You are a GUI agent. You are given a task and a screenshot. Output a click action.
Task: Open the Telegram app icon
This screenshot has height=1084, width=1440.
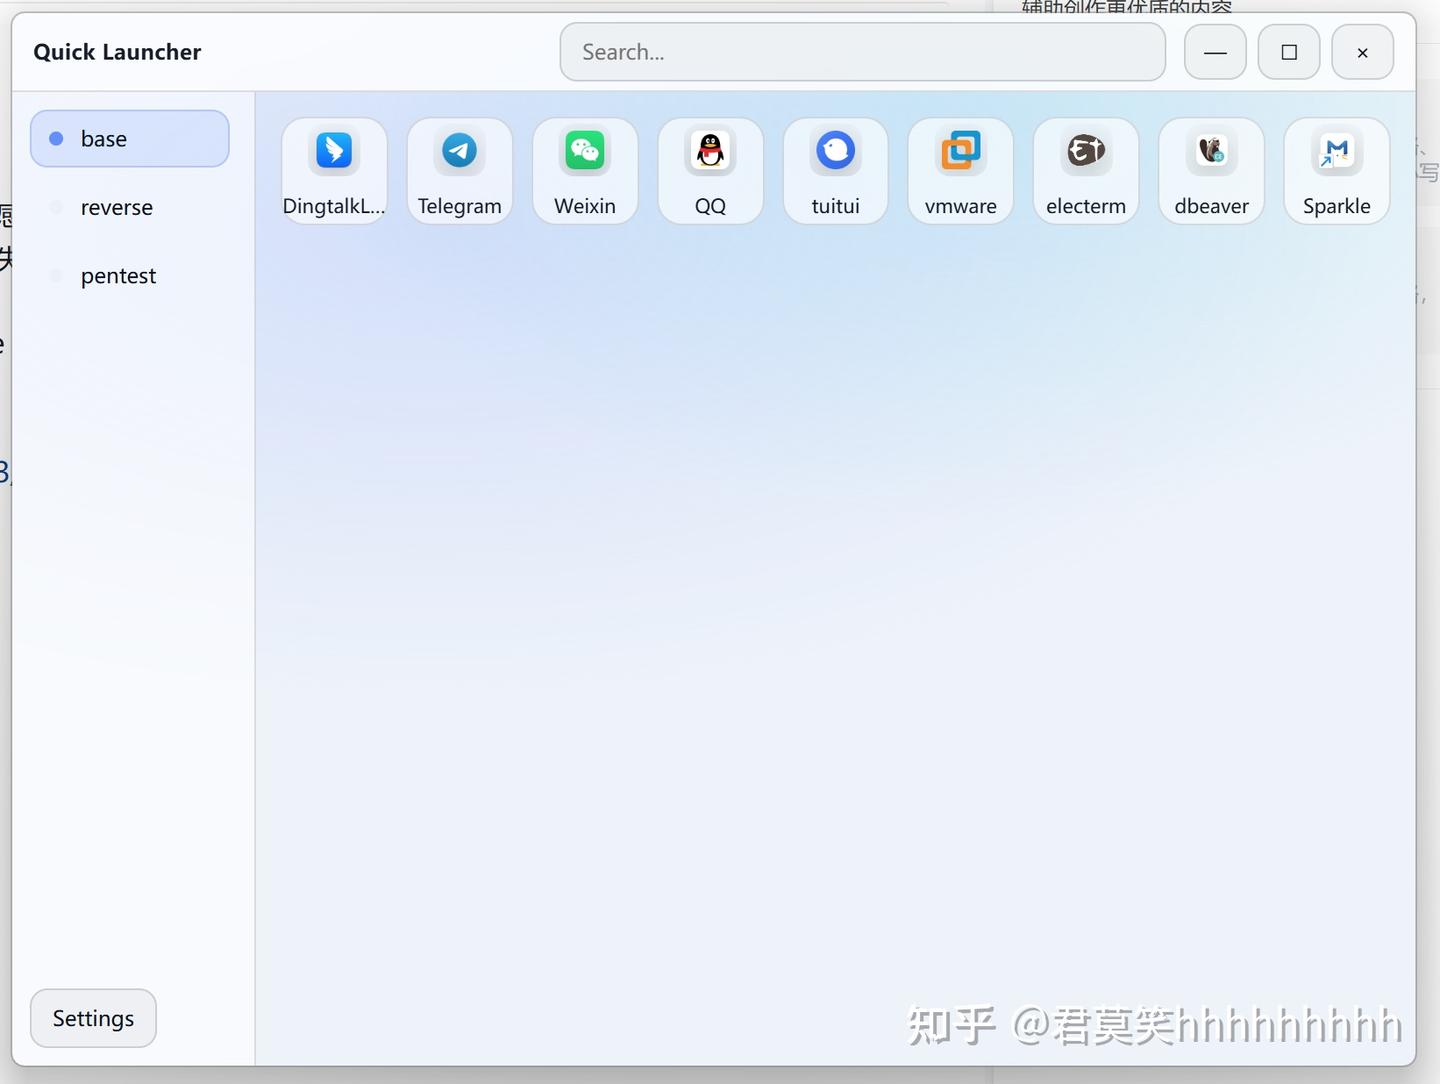tap(460, 171)
